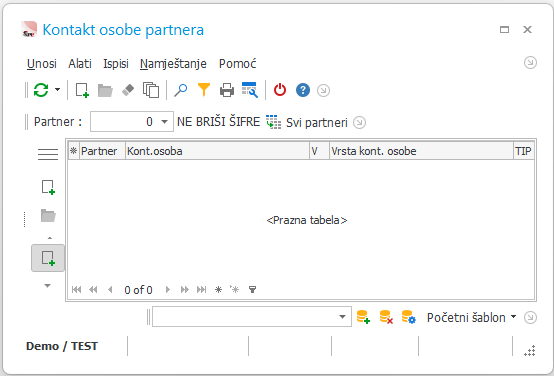Maximize the Kontakt osobe partnera window
The height and width of the screenshot is (376, 554).
click(505, 29)
